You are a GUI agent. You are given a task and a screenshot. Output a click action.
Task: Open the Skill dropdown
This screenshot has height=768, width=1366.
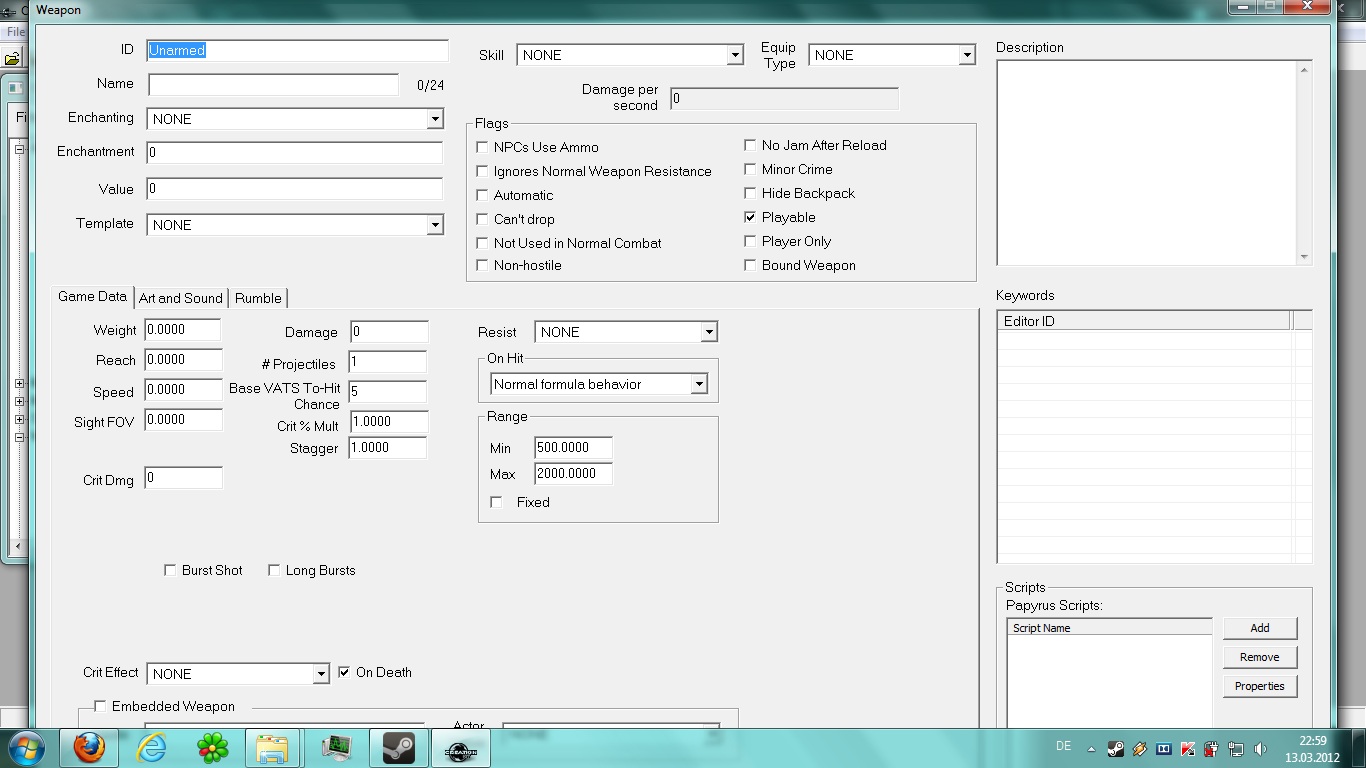pos(735,55)
